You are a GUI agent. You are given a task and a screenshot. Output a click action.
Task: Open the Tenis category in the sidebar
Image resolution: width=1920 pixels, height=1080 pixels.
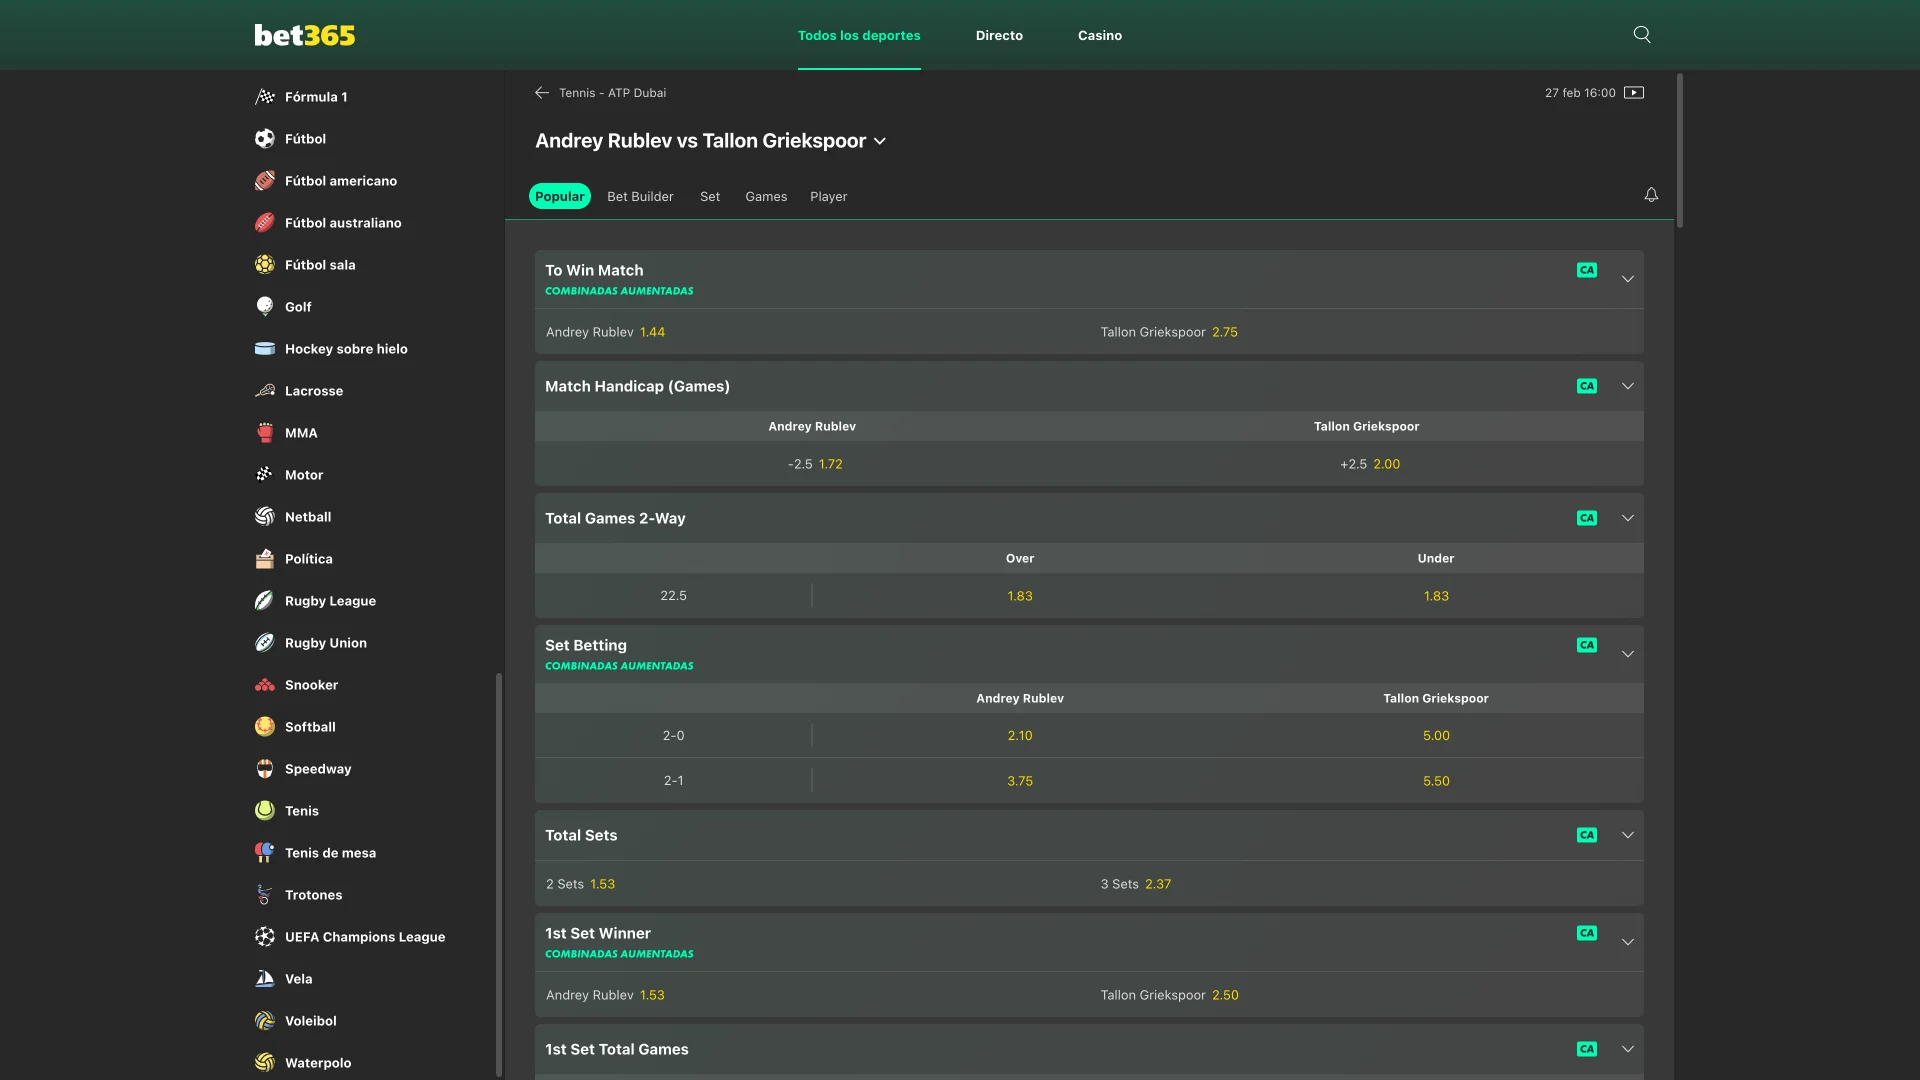click(301, 811)
